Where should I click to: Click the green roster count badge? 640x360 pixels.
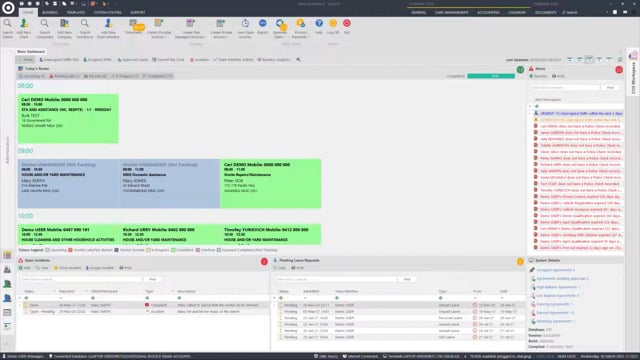[520, 69]
